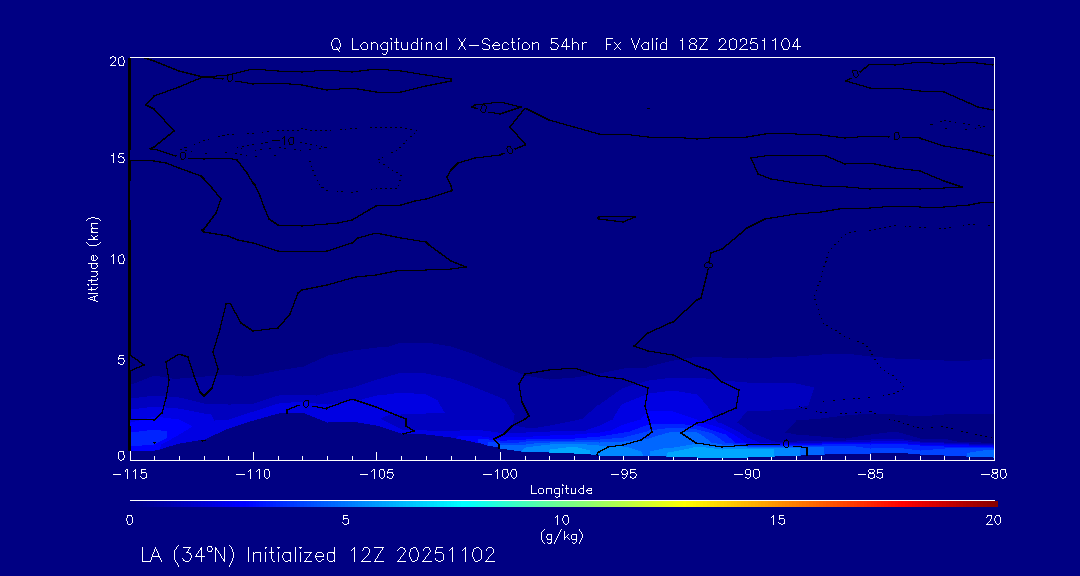This screenshot has width=1080, height=576.
Task: Click "LA (34°N) Initialized 12Z 20251102" caption
Action: point(318,555)
